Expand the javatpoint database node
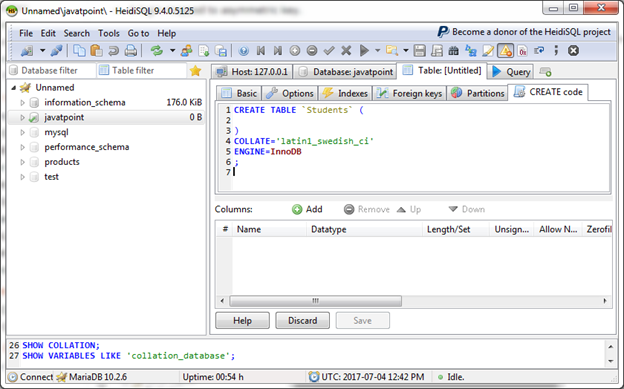624x389 pixels. coord(23,117)
